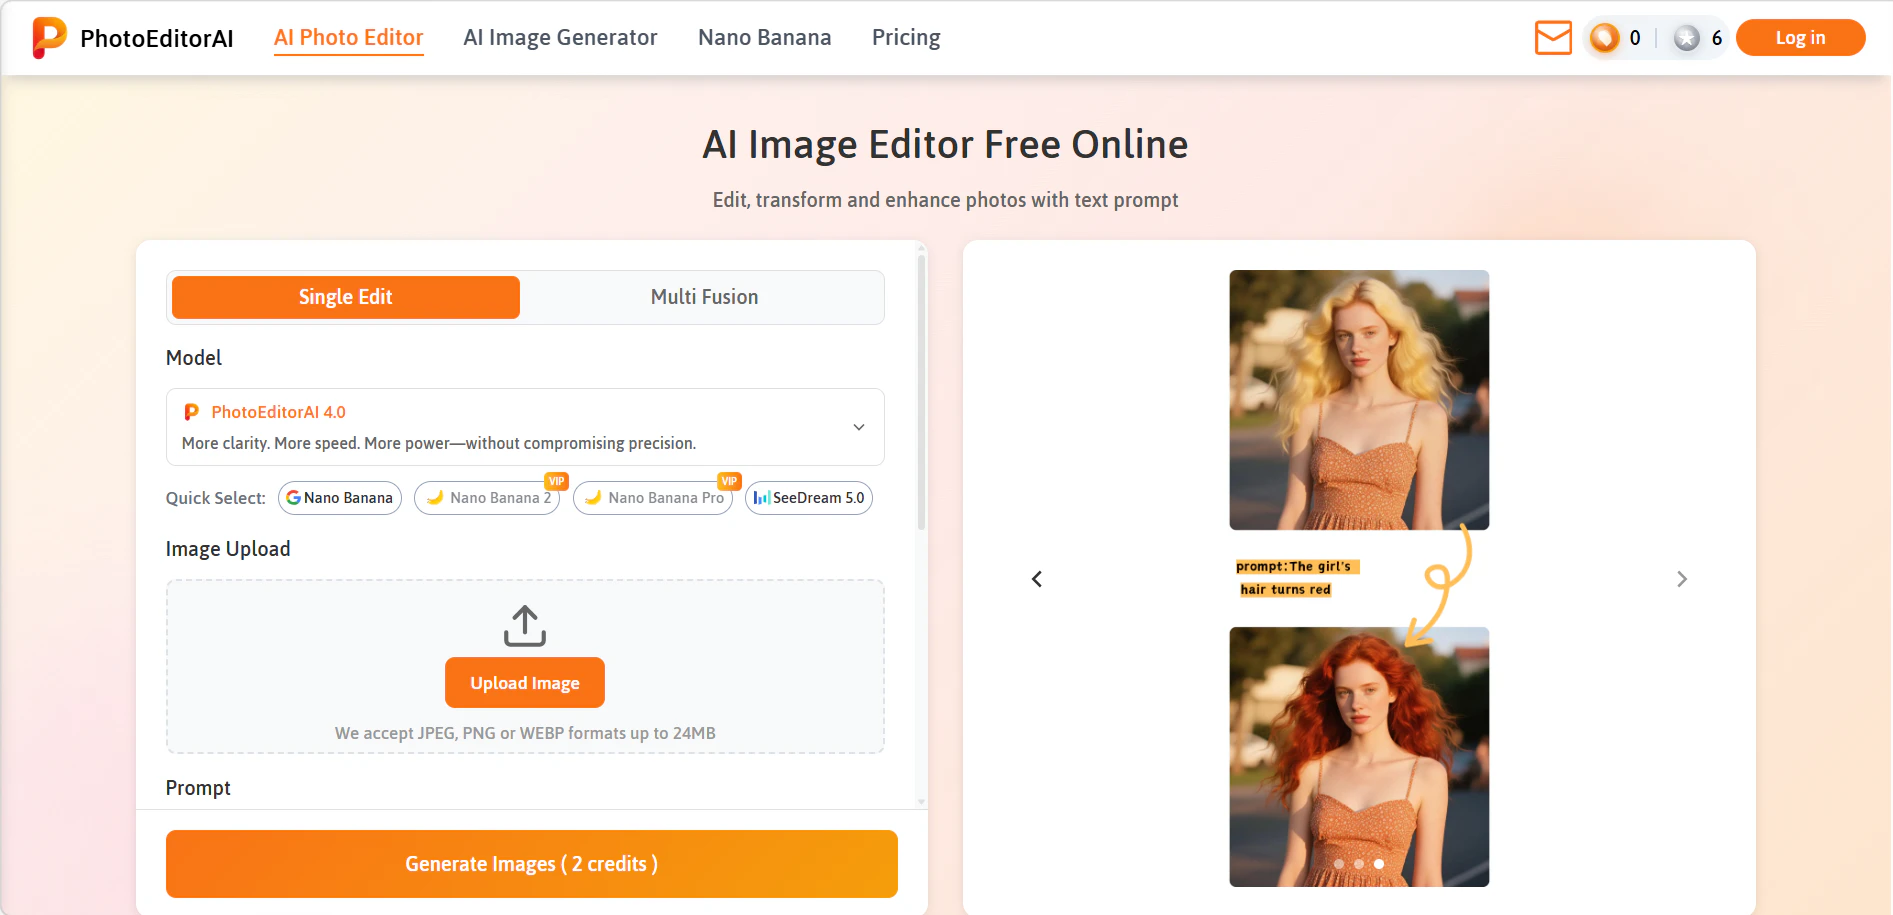Choose SeeDream 5.0 quick select chip
Screen dimensions: 1893x915
click(x=808, y=498)
